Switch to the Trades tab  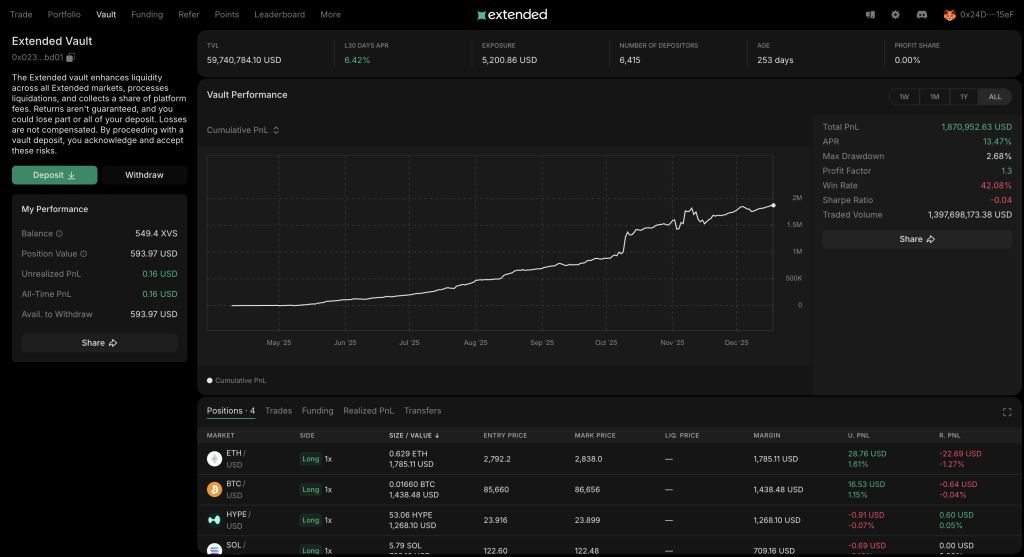coord(278,411)
